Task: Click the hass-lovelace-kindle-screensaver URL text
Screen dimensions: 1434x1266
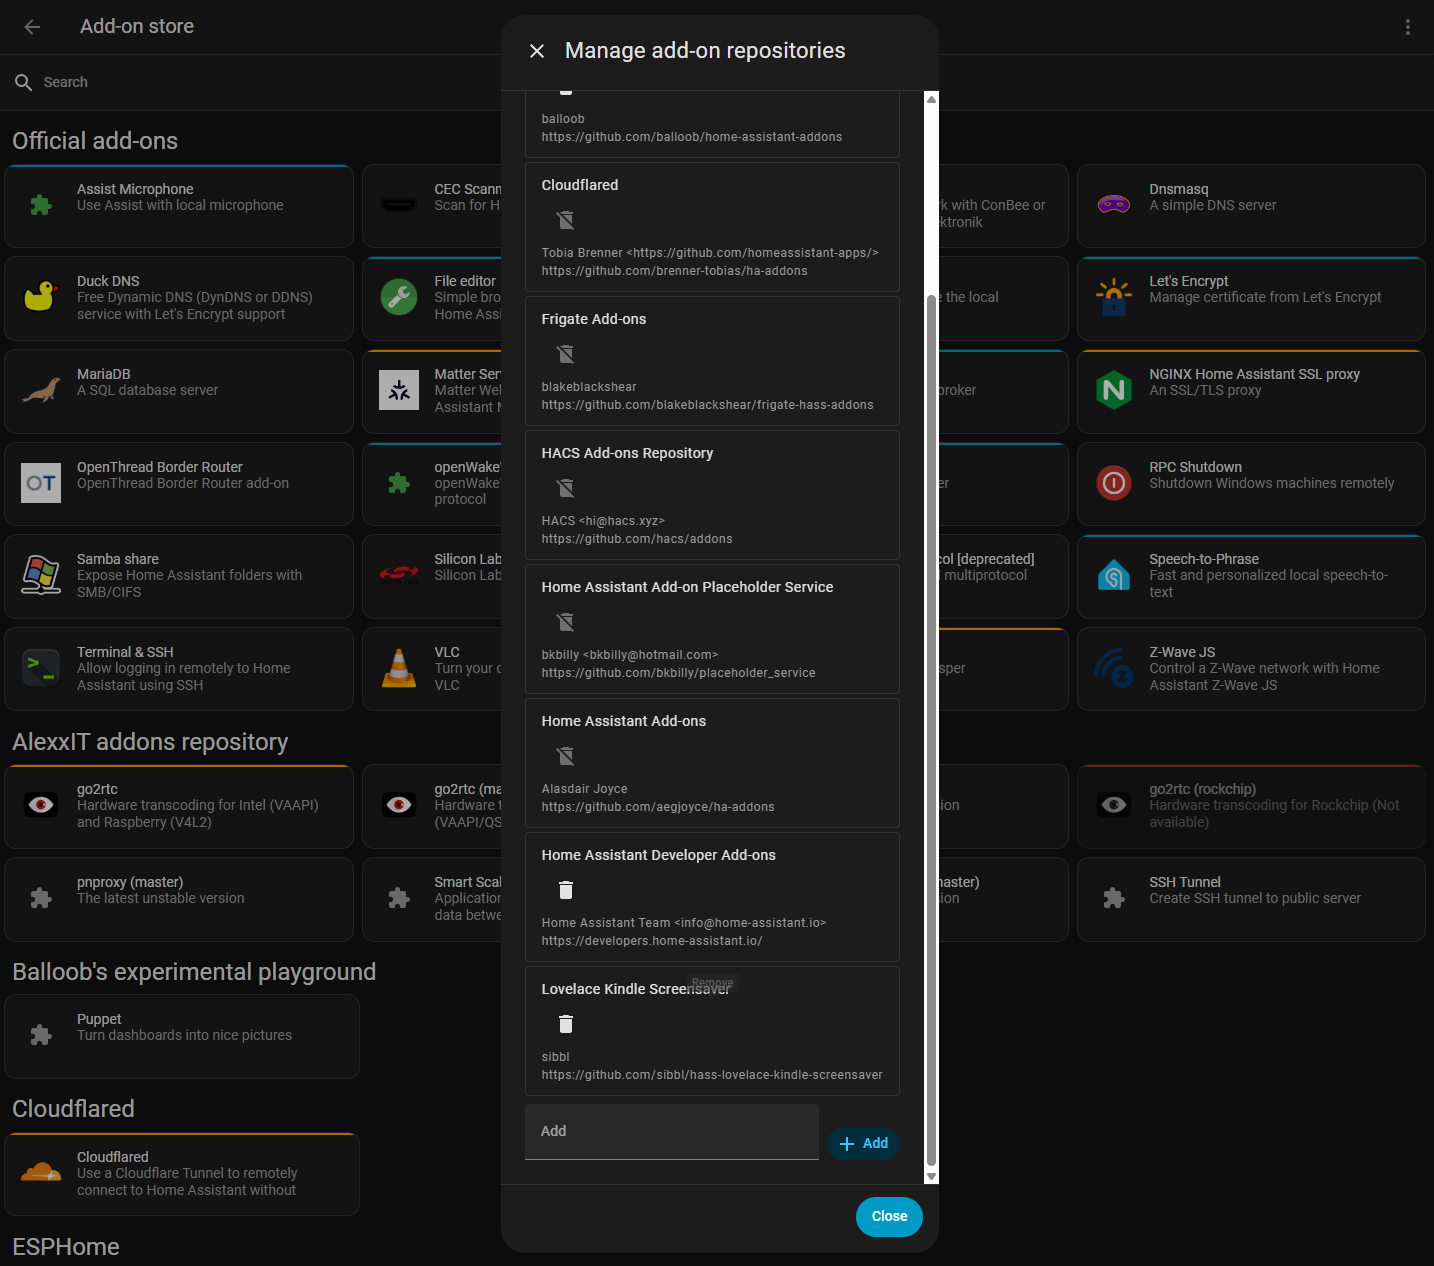Action: pos(712,1075)
